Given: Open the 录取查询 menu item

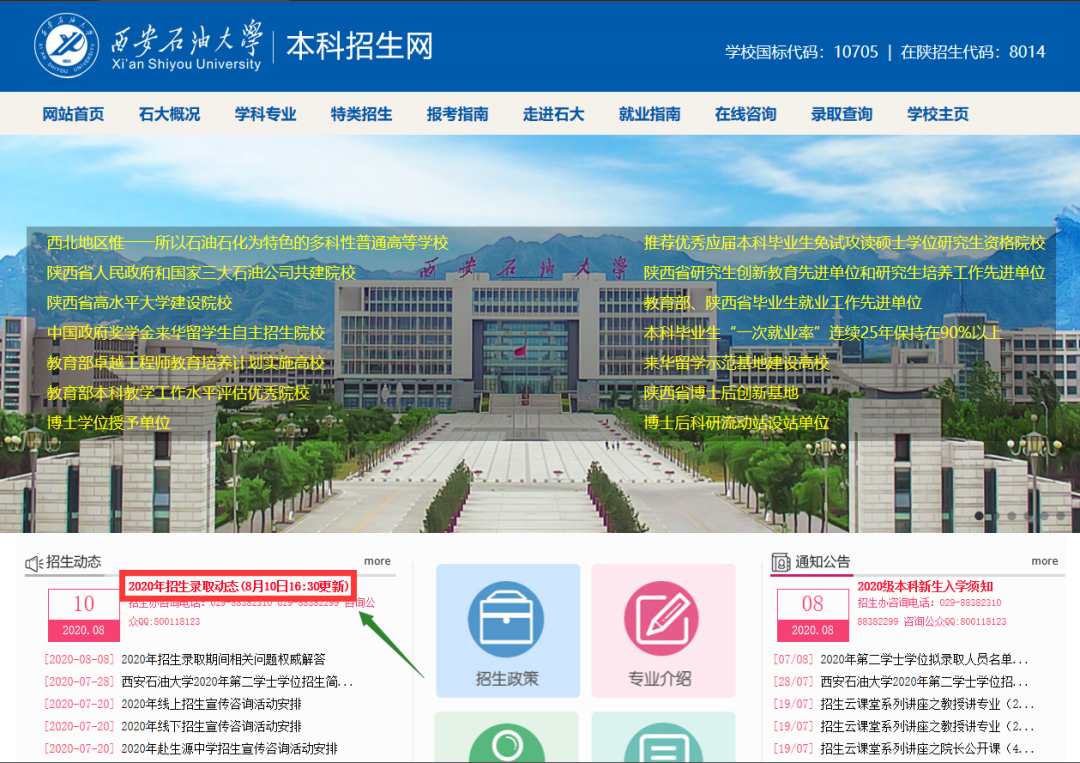Looking at the screenshot, I should click(842, 114).
